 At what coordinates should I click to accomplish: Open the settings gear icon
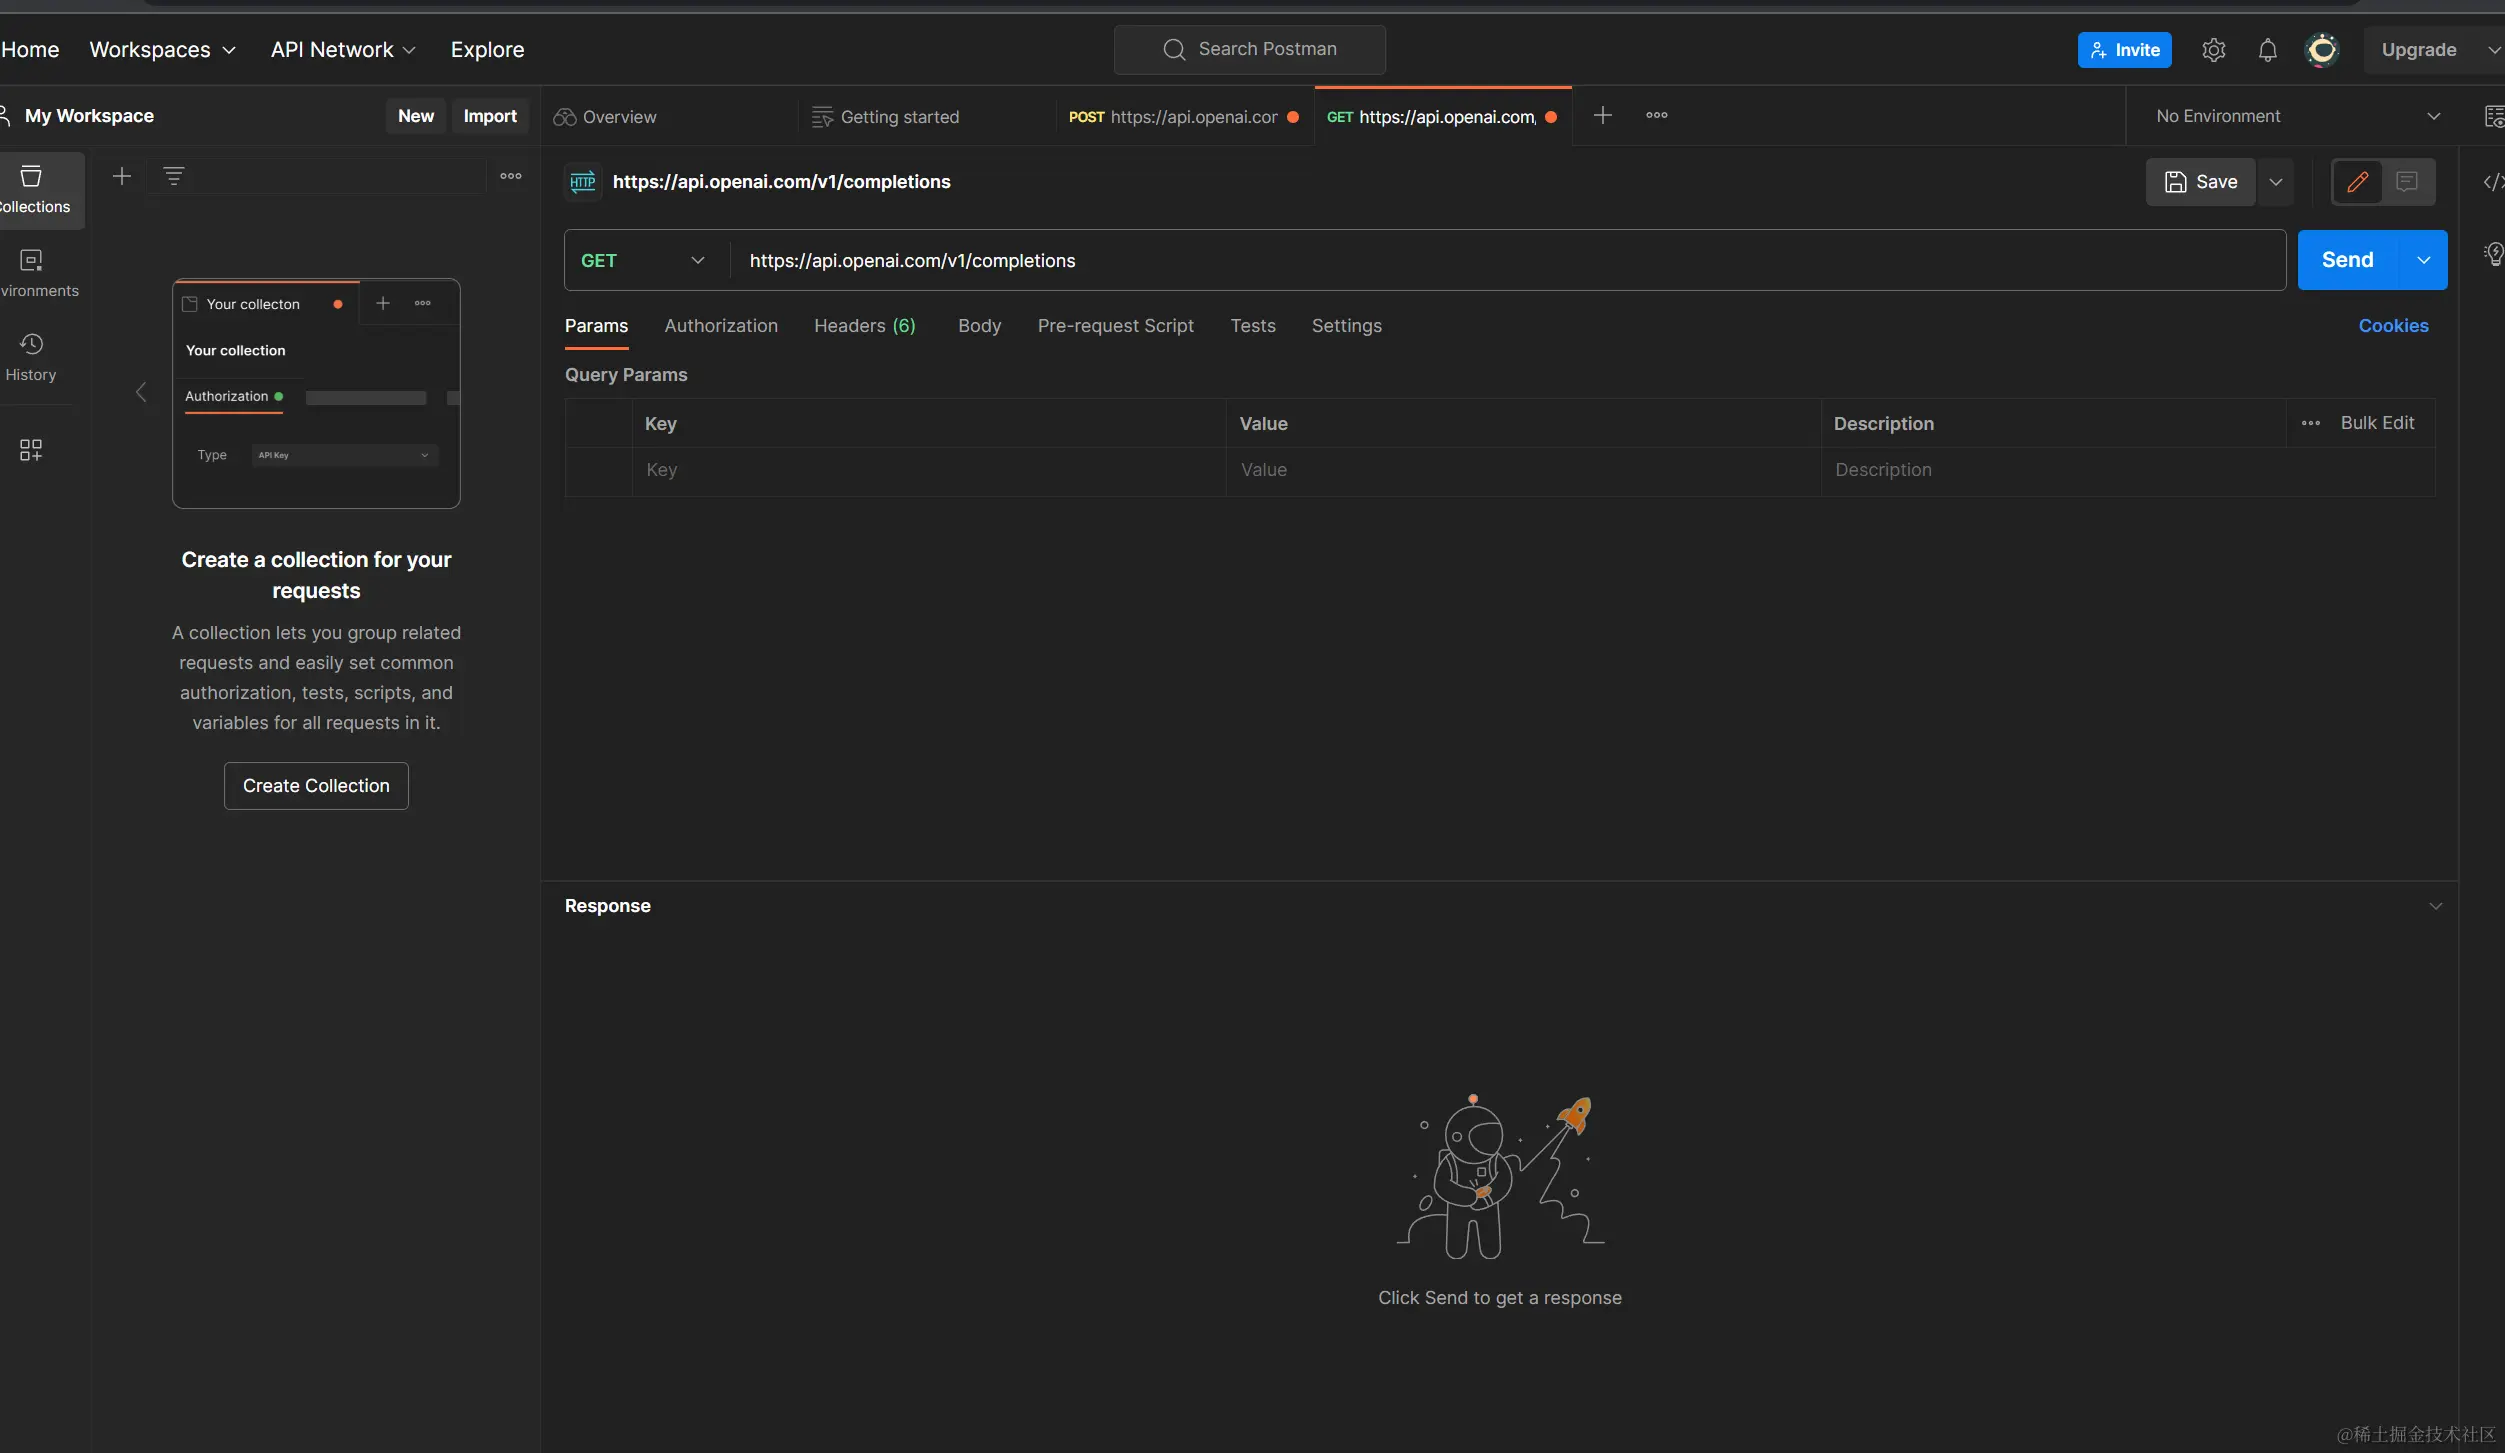click(2213, 50)
